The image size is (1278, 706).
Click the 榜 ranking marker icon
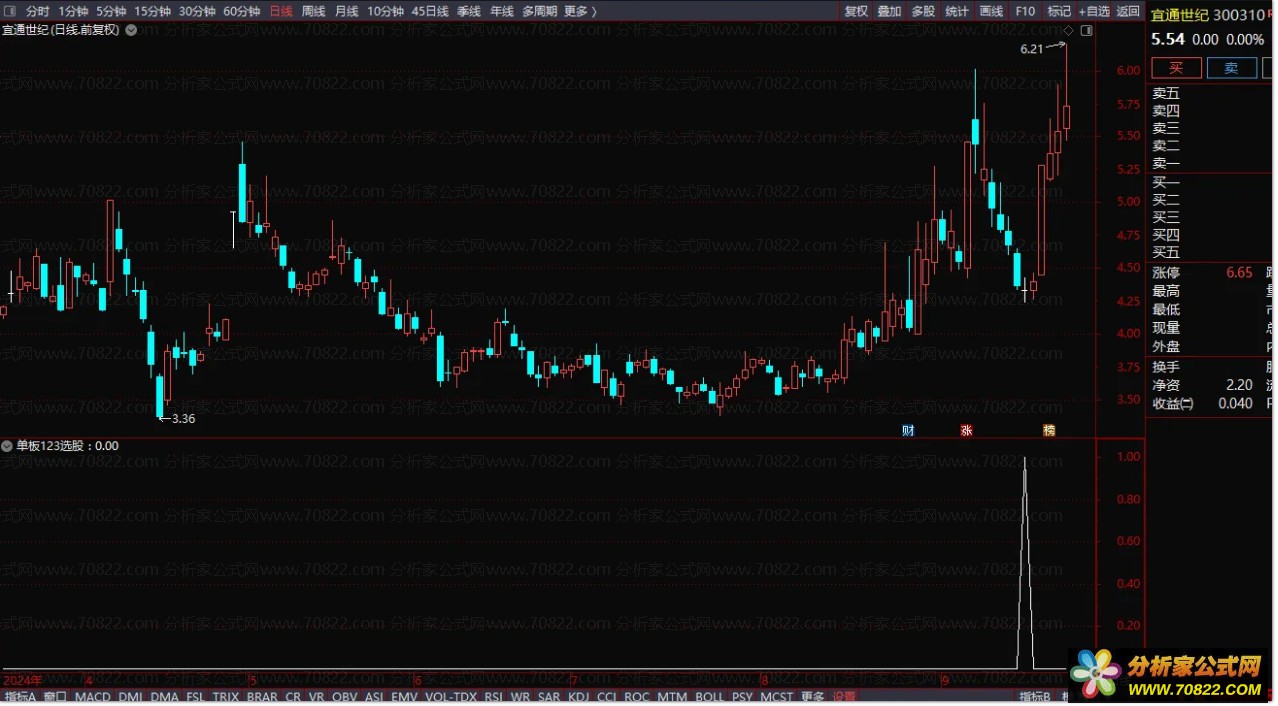pyautogui.click(x=1048, y=430)
